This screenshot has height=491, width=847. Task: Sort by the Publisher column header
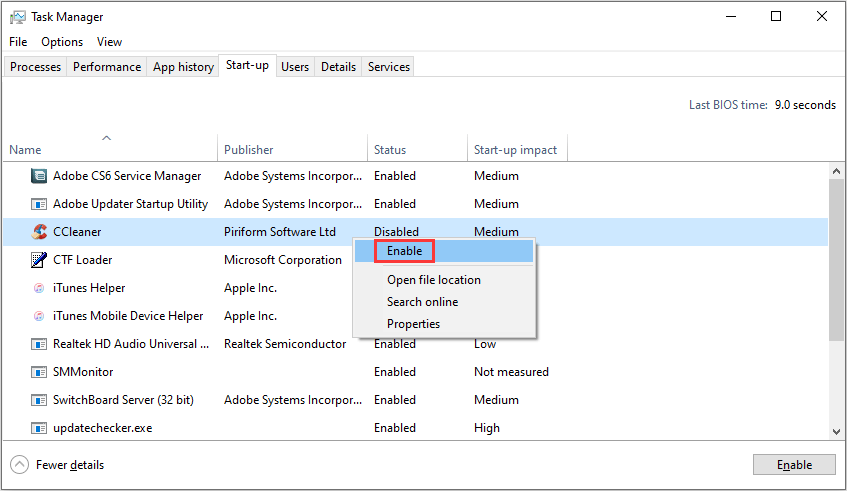click(x=292, y=147)
